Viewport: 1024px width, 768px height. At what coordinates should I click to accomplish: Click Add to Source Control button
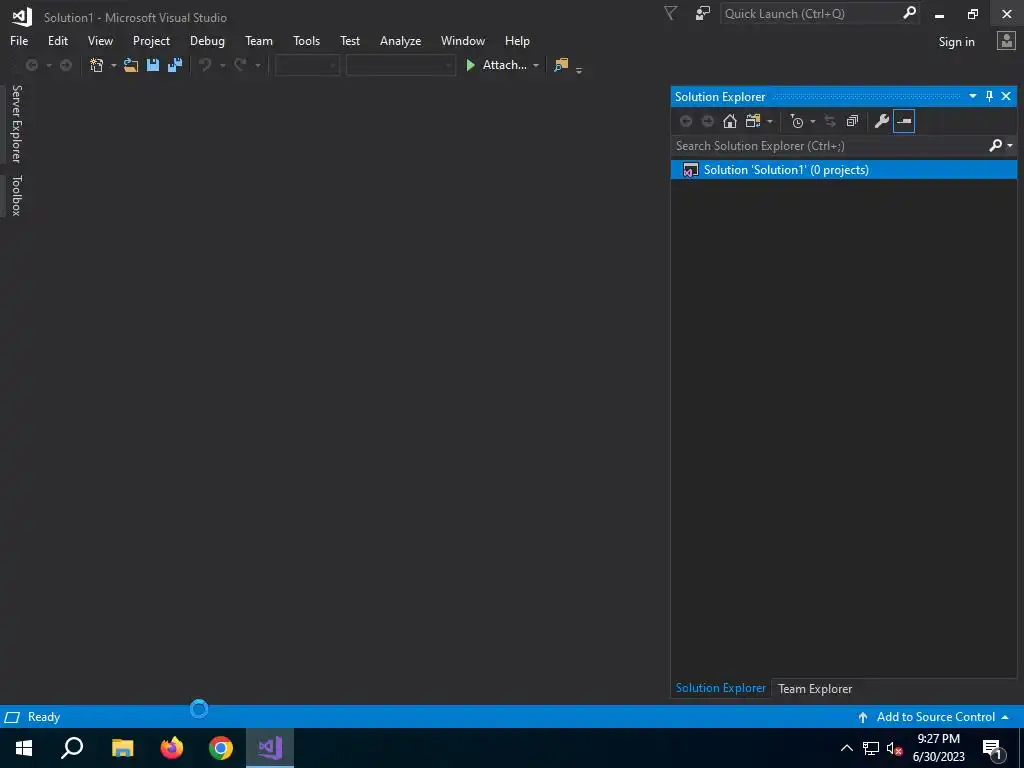935,716
